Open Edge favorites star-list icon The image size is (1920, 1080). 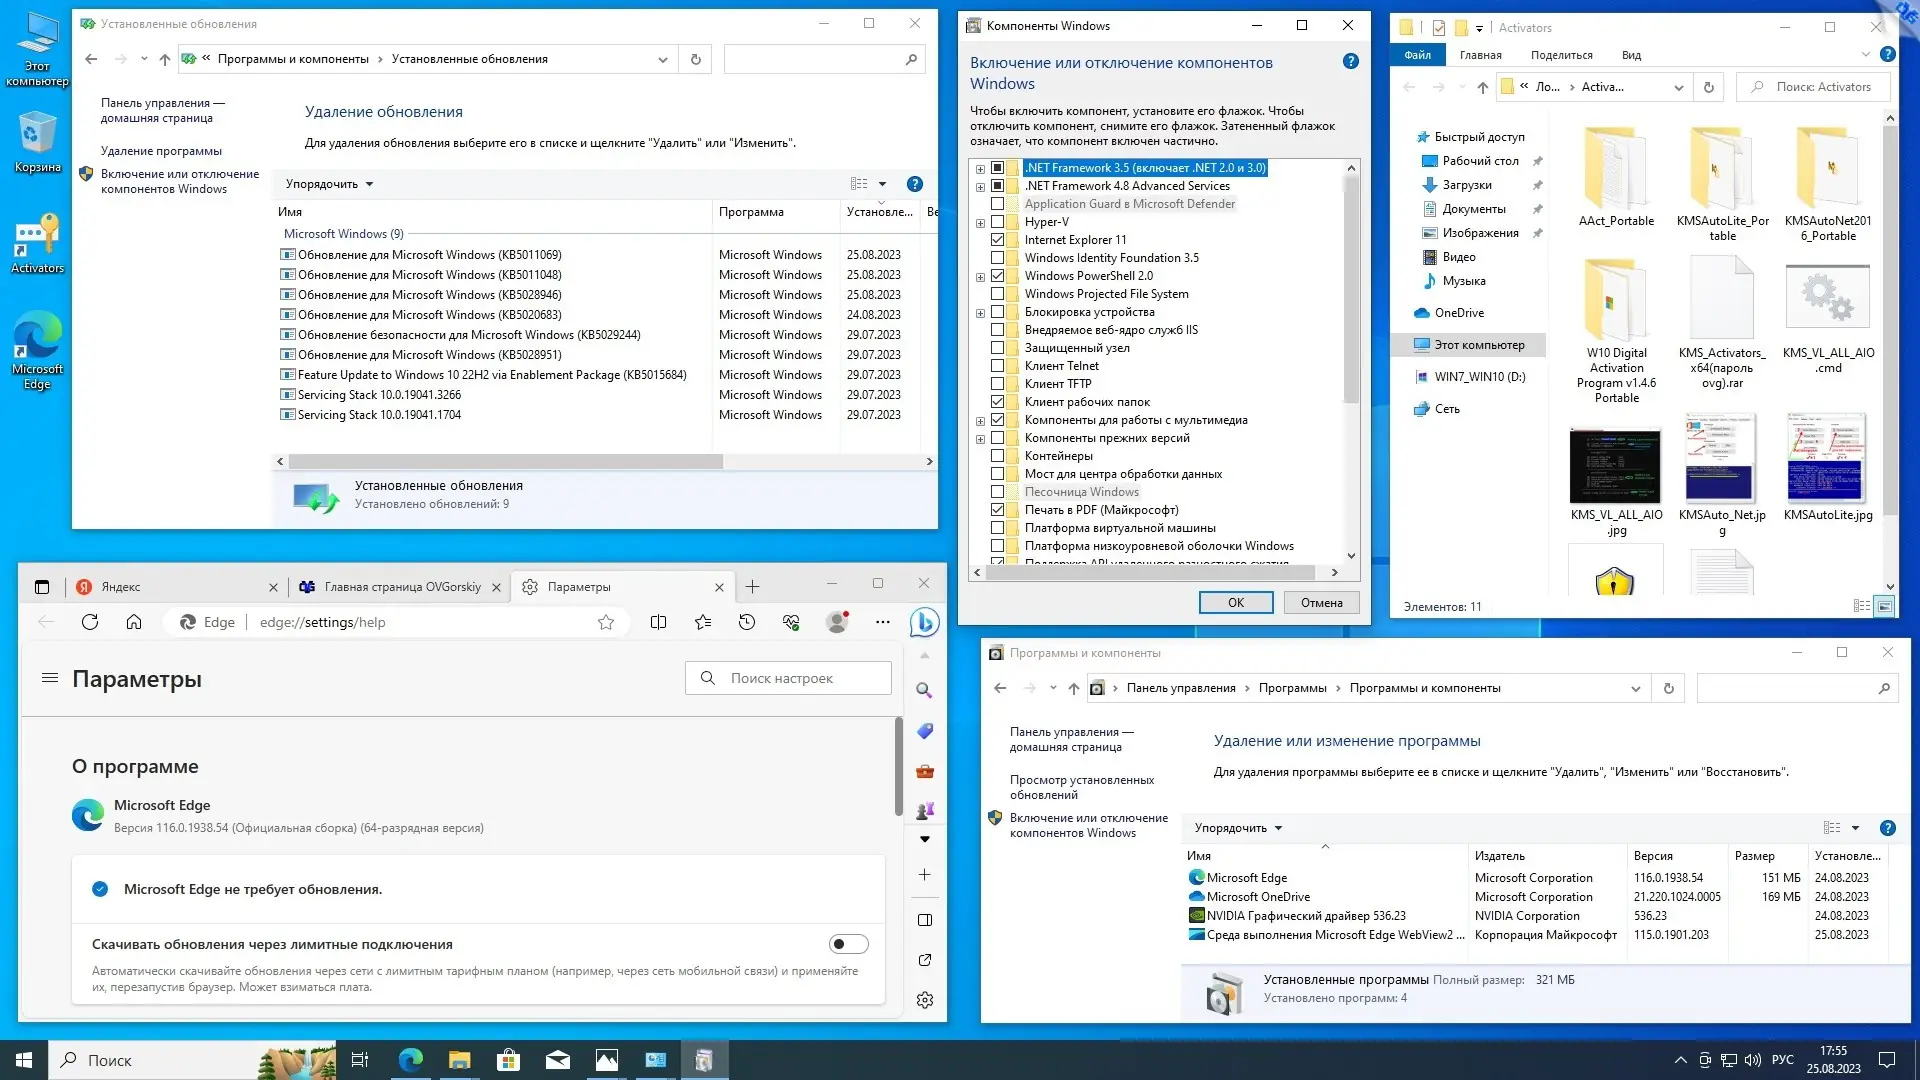[703, 622]
